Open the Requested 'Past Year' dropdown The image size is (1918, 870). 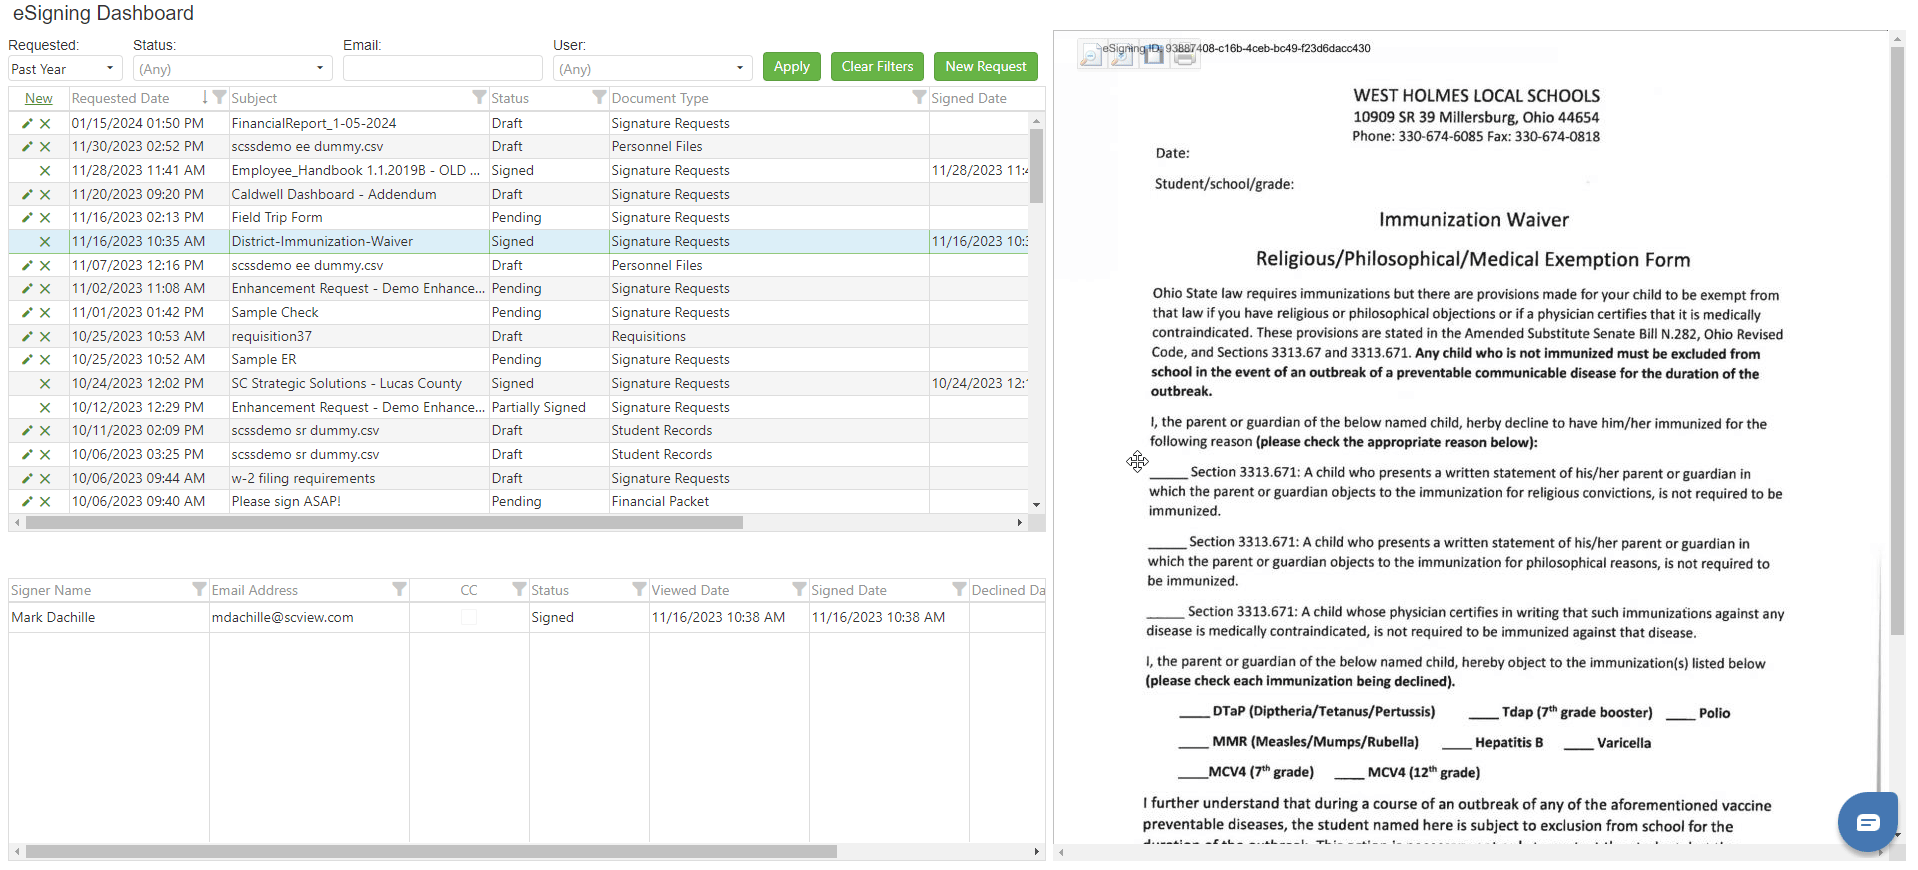(x=65, y=69)
